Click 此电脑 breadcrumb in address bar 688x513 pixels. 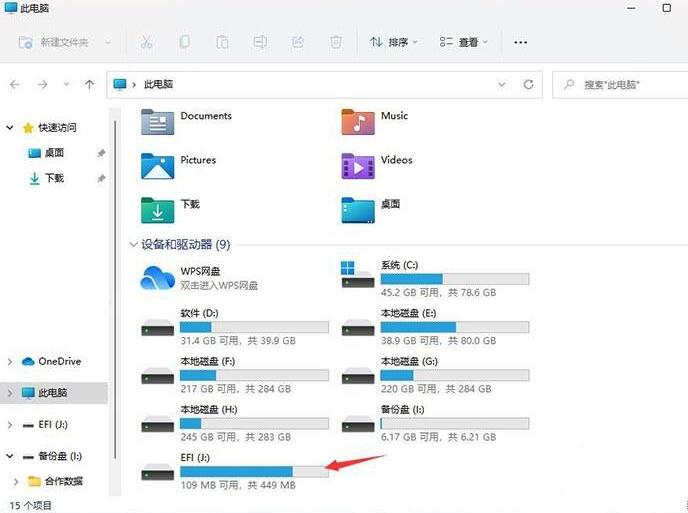point(158,84)
